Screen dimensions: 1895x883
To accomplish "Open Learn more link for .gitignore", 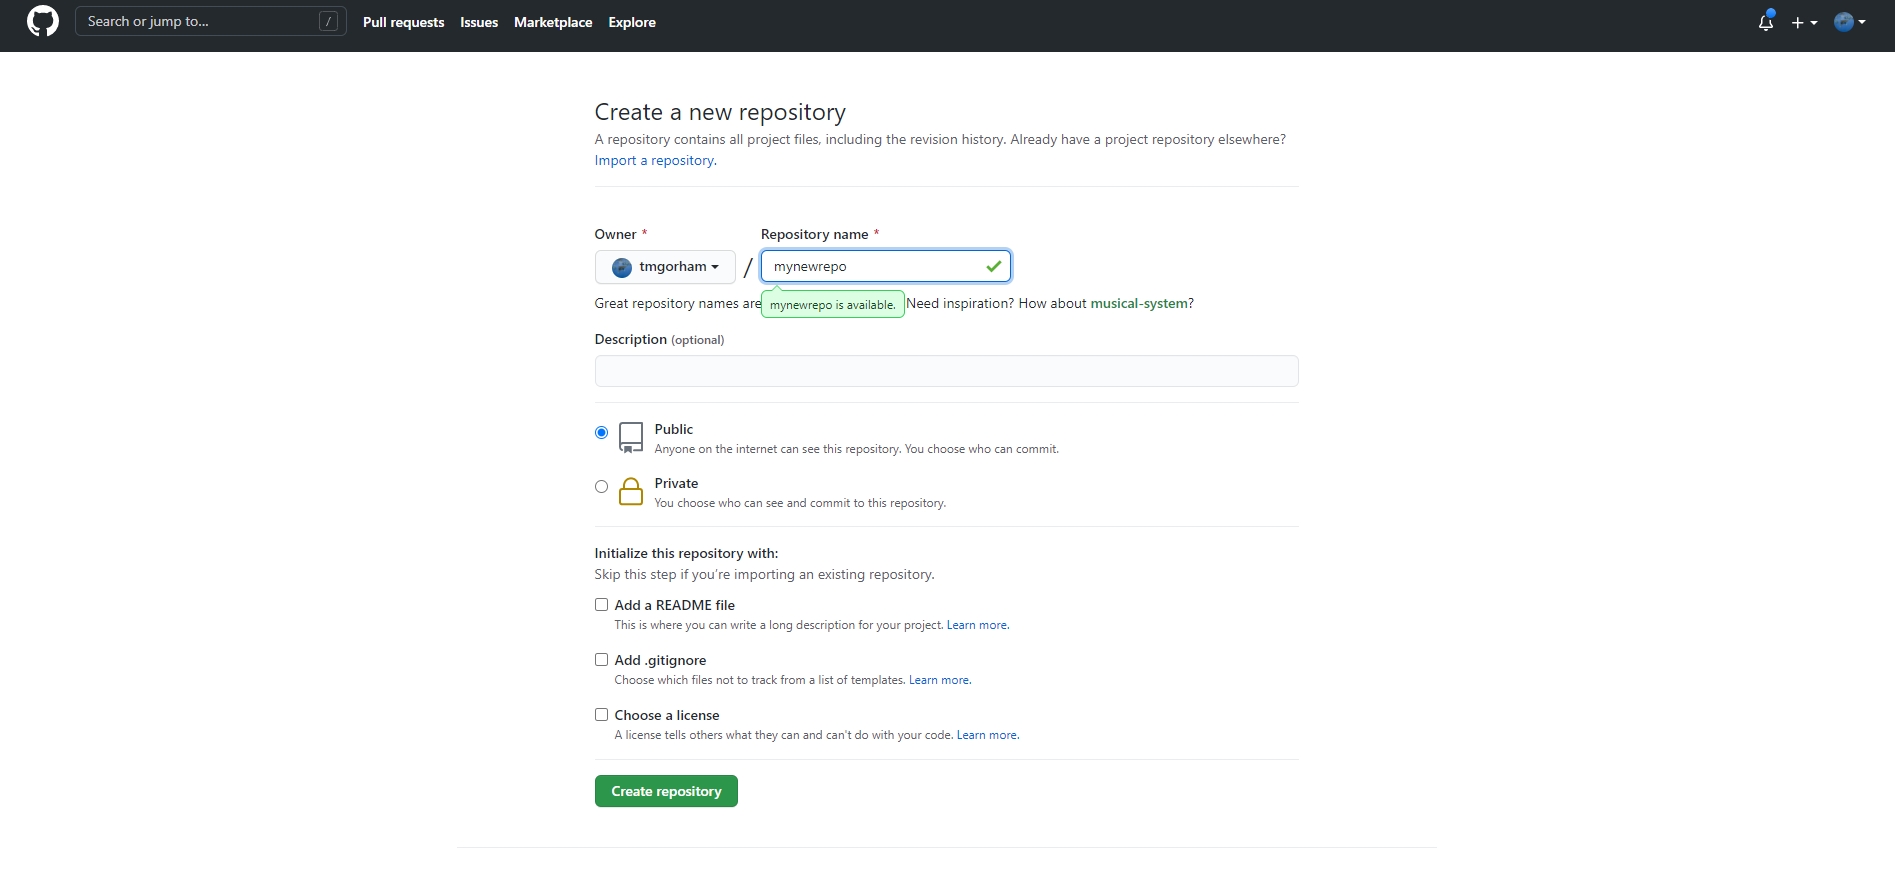I will coord(939,680).
